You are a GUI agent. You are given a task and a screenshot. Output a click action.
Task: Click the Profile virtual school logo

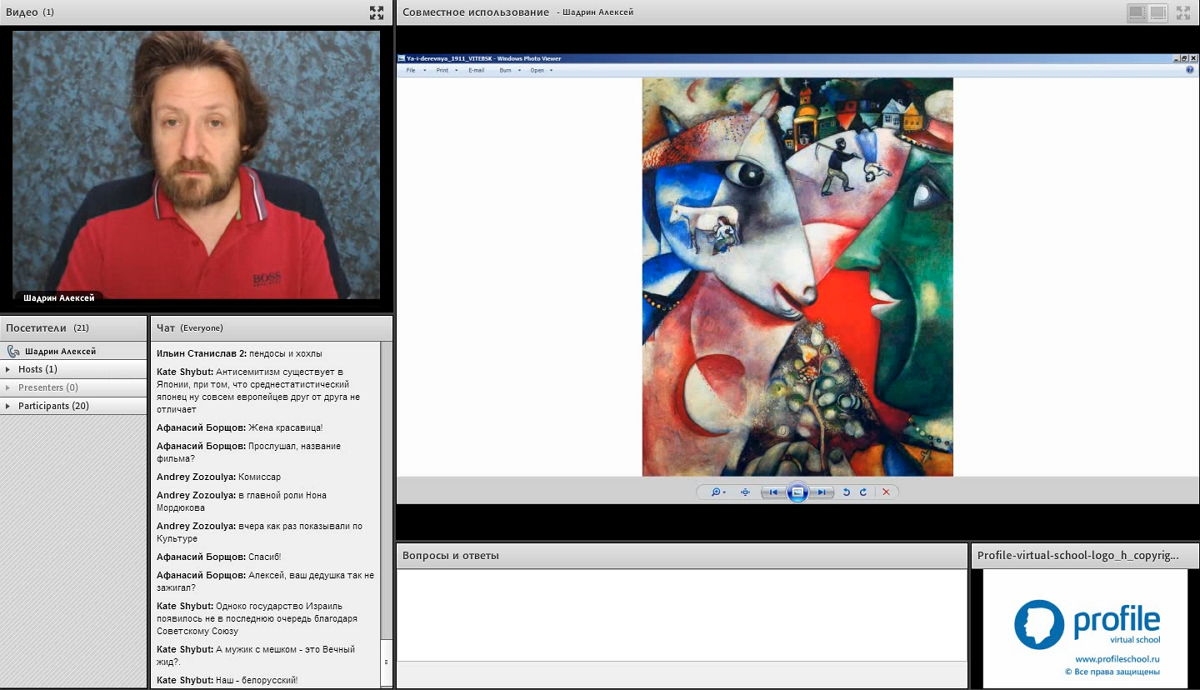click(x=1087, y=625)
